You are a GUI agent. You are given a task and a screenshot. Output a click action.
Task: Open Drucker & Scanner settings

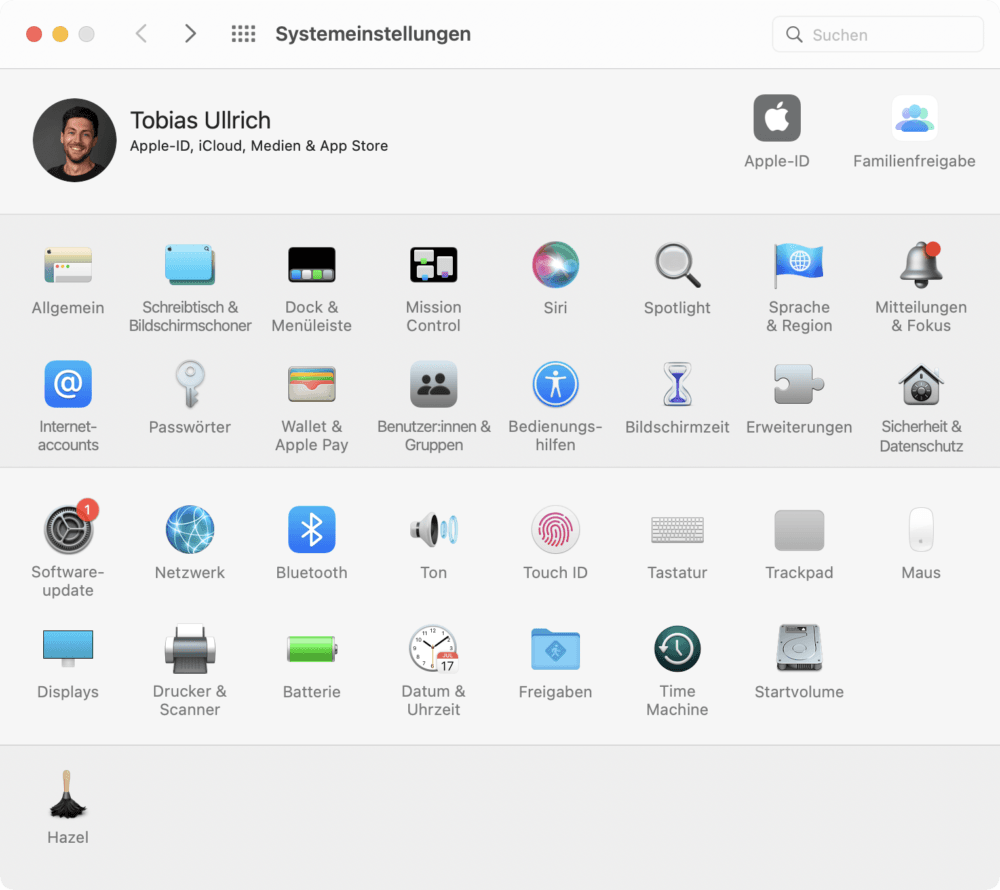[x=190, y=648]
